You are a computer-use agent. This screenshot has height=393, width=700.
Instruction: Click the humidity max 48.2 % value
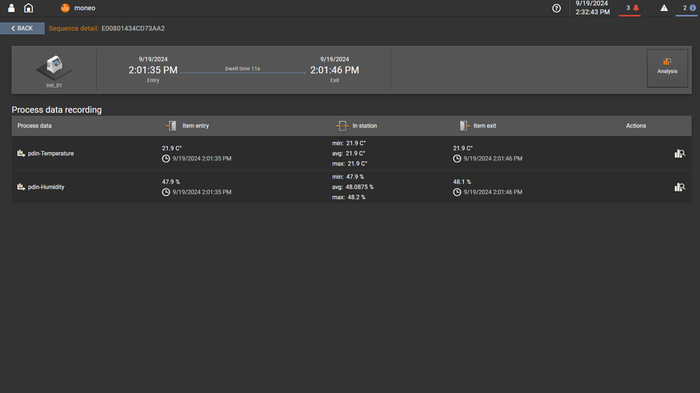tap(349, 197)
